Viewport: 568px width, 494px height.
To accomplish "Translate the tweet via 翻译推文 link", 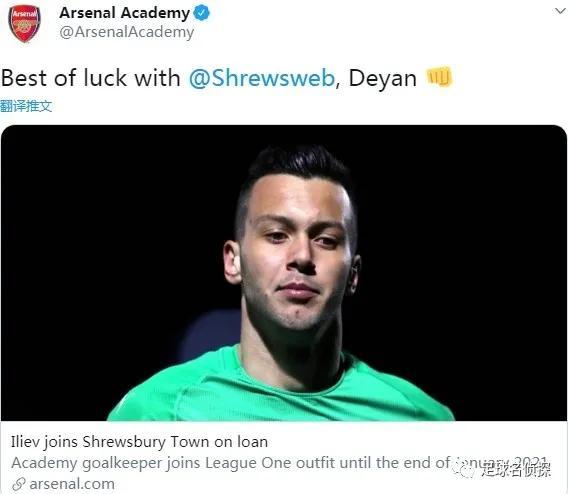I will [x=26, y=106].
